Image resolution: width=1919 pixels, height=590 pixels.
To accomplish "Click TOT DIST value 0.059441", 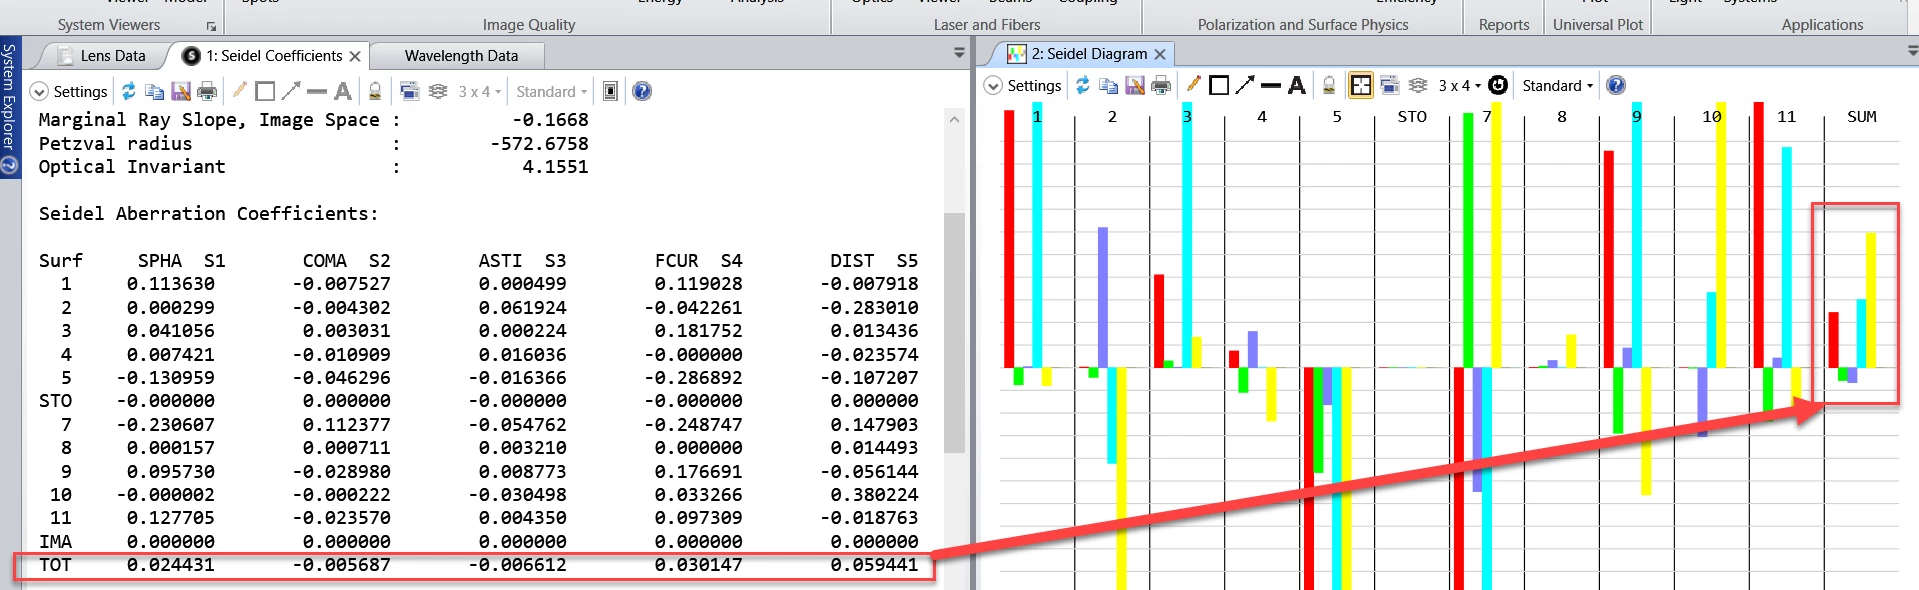I will coord(874,565).
